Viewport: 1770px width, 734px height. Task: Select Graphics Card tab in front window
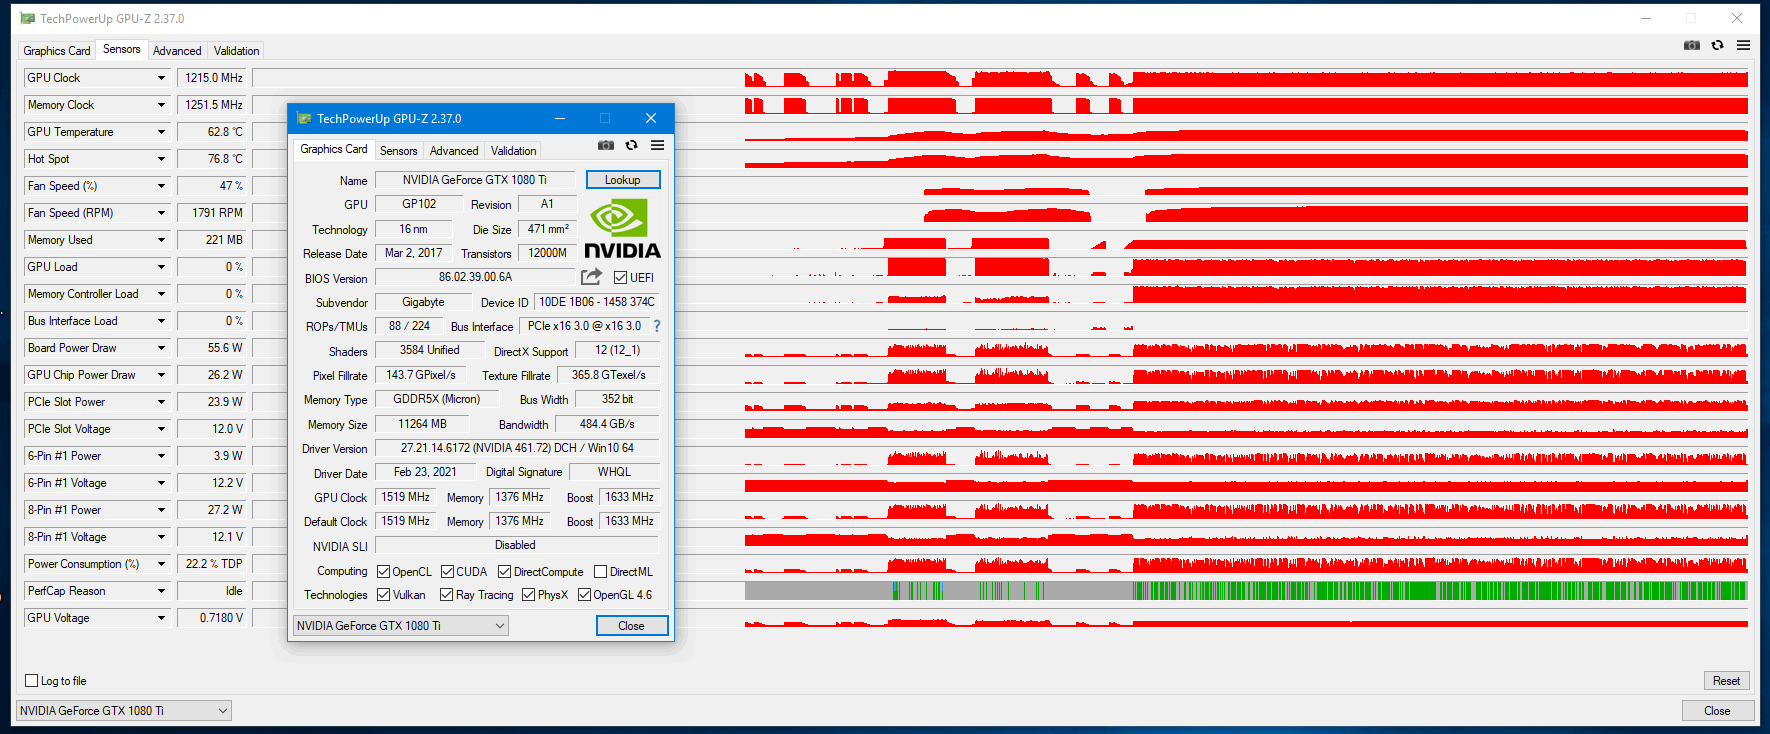tap(334, 149)
